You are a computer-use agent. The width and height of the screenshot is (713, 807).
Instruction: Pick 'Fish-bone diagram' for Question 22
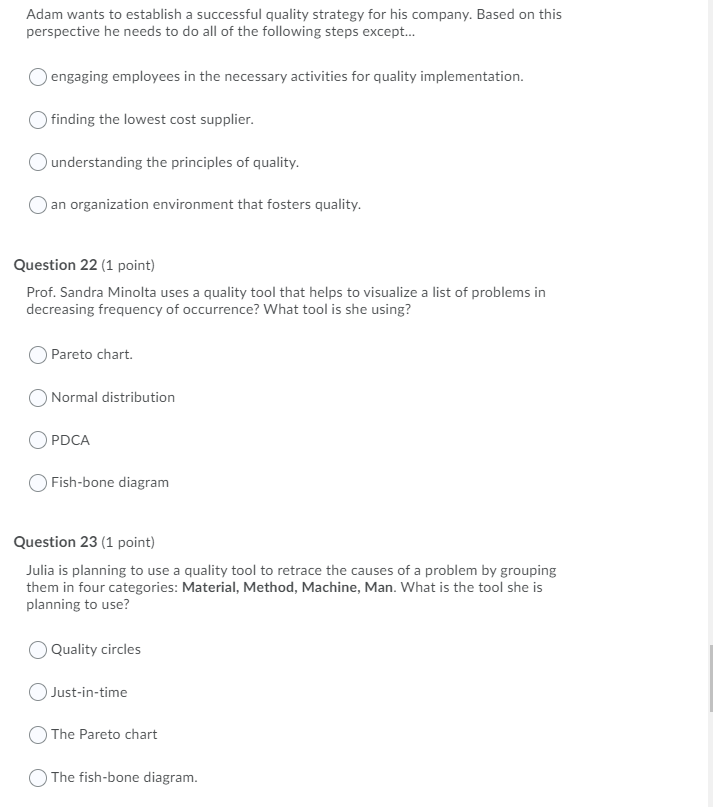(37, 483)
